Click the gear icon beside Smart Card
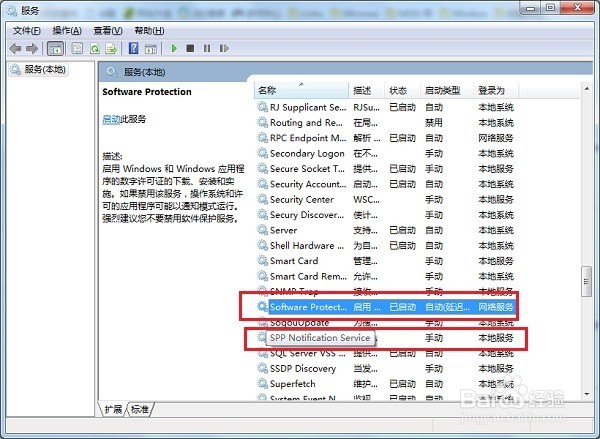 [x=262, y=260]
